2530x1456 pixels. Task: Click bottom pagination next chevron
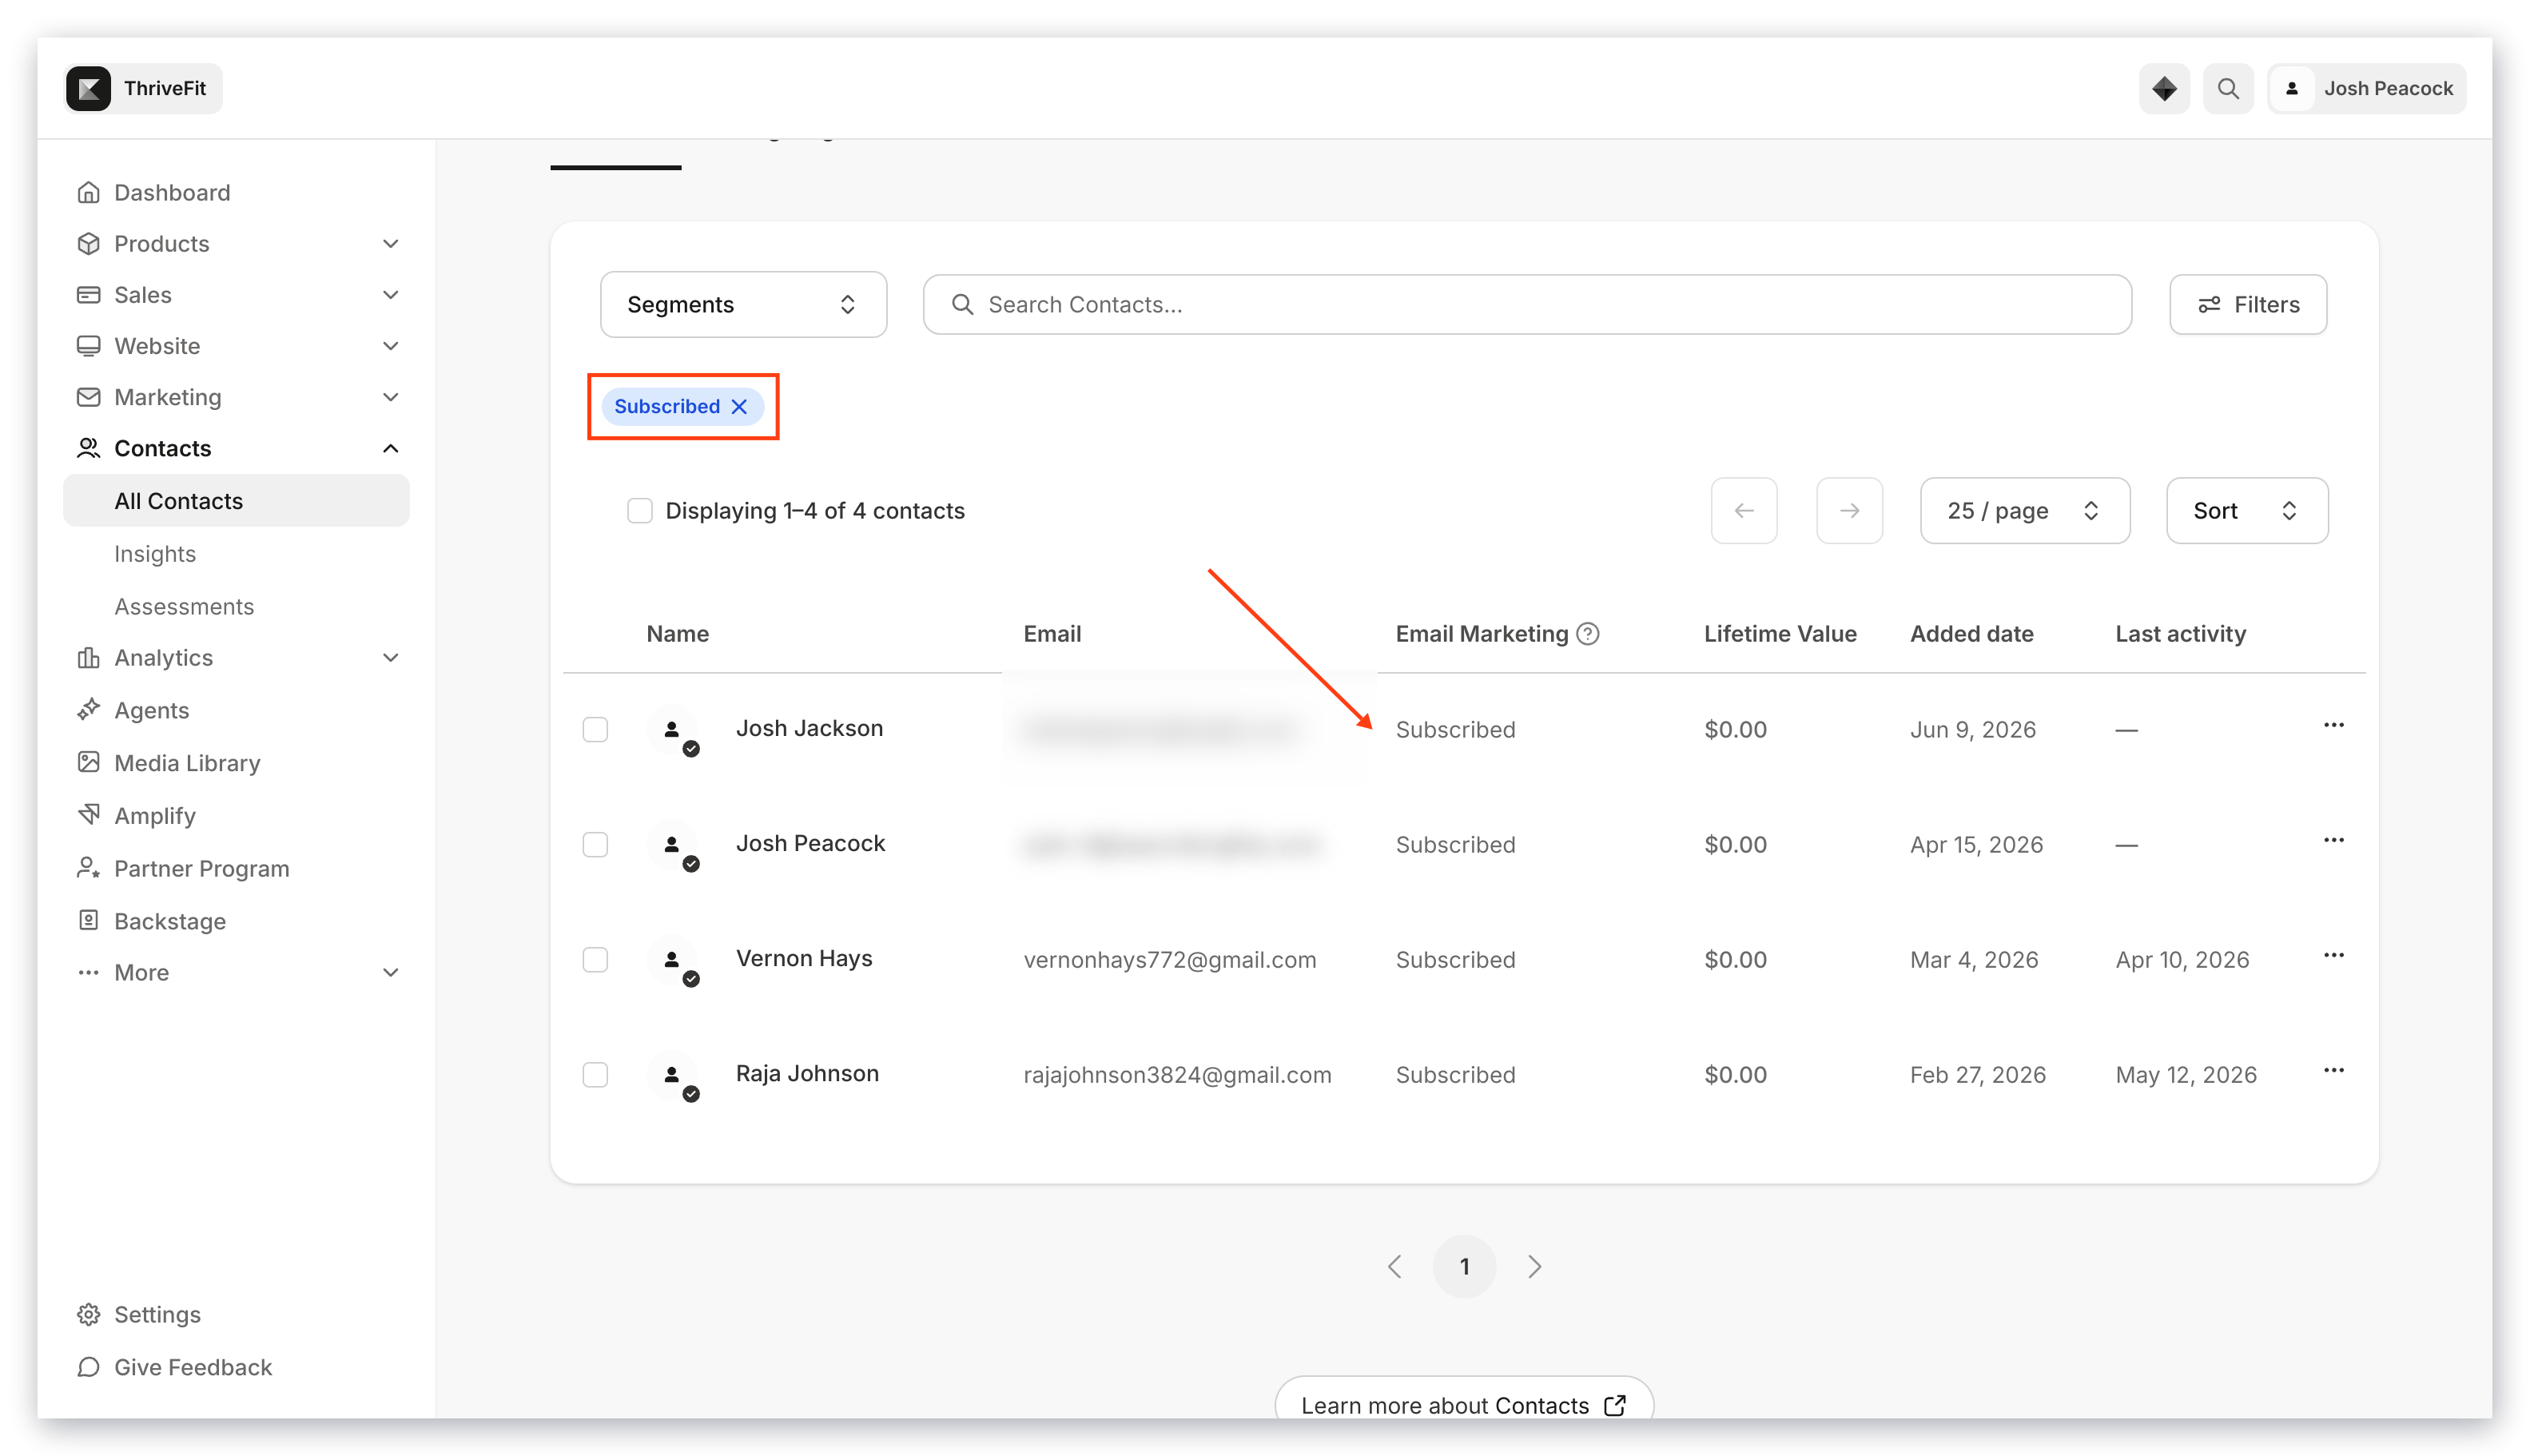(x=1534, y=1266)
